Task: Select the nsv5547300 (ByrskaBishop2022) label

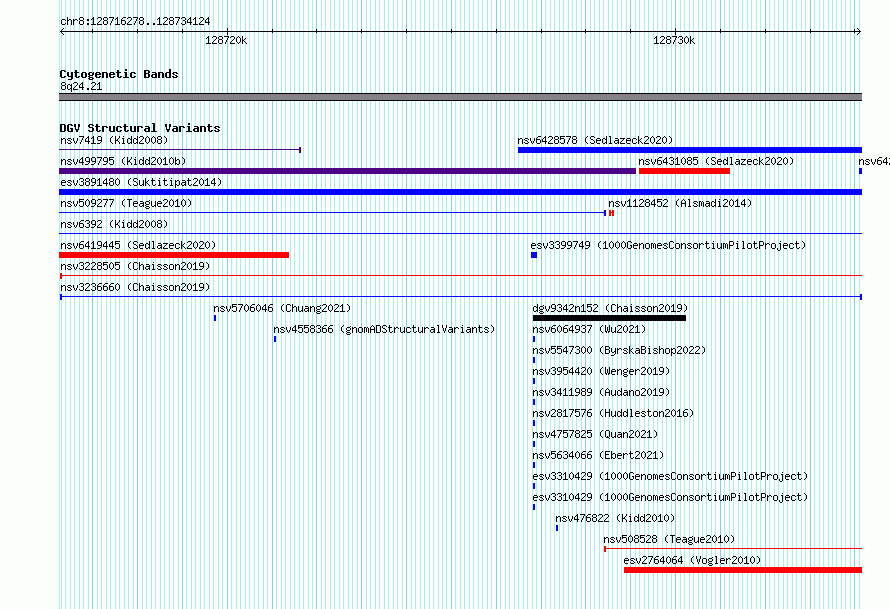Action: (x=619, y=350)
